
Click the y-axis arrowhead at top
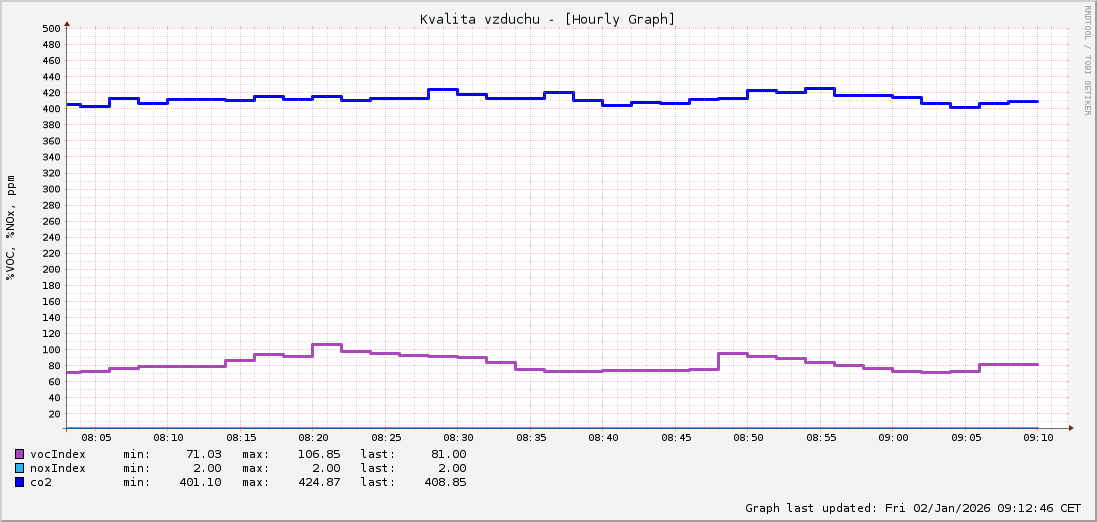pos(67,22)
